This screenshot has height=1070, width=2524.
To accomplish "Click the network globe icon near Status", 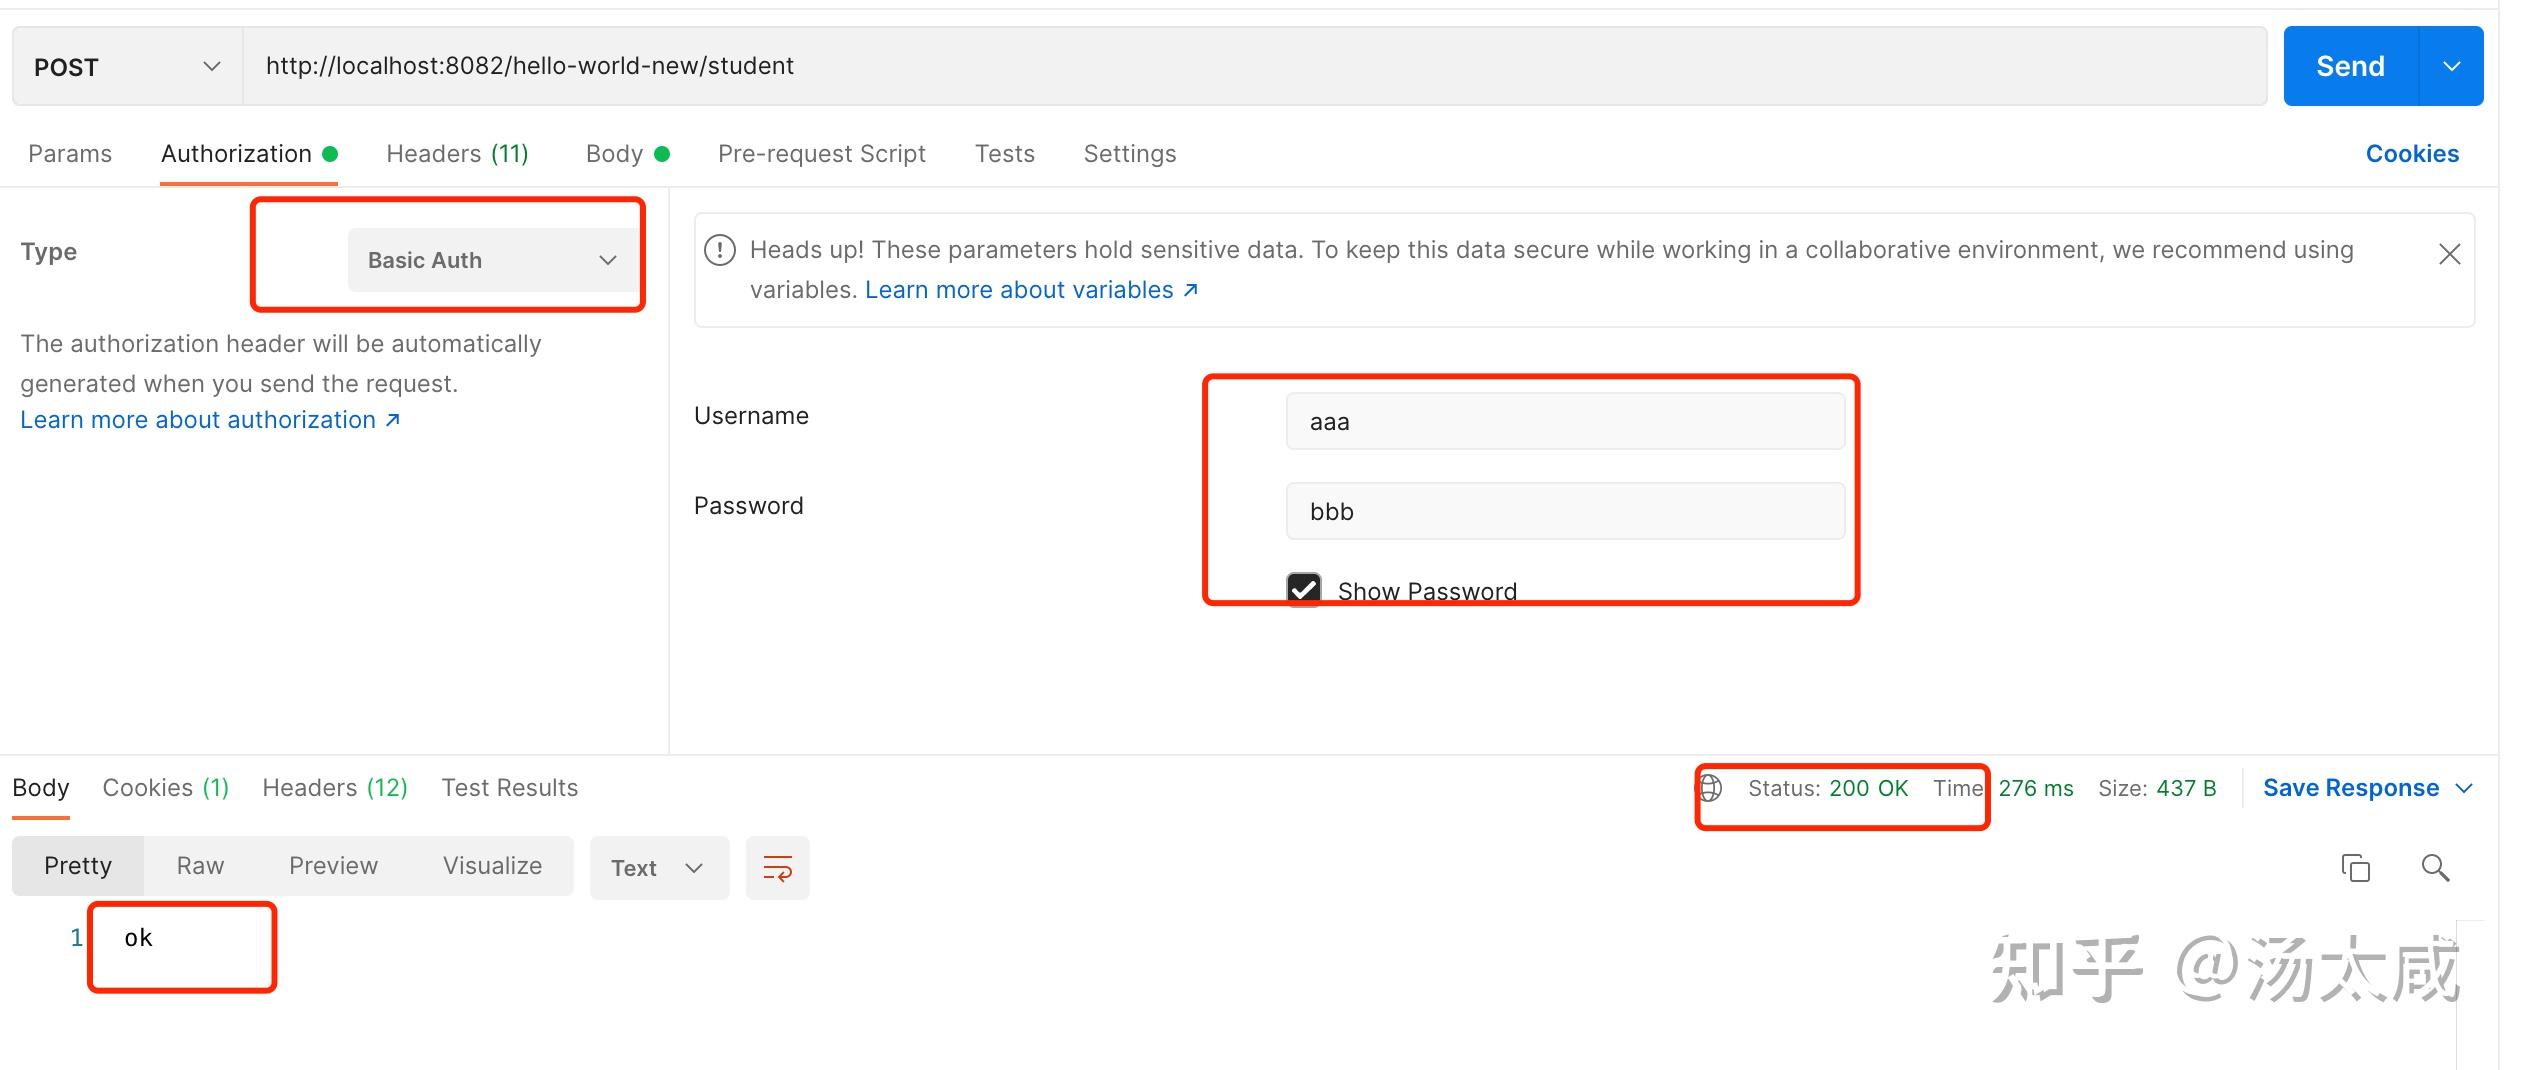I will [1710, 788].
